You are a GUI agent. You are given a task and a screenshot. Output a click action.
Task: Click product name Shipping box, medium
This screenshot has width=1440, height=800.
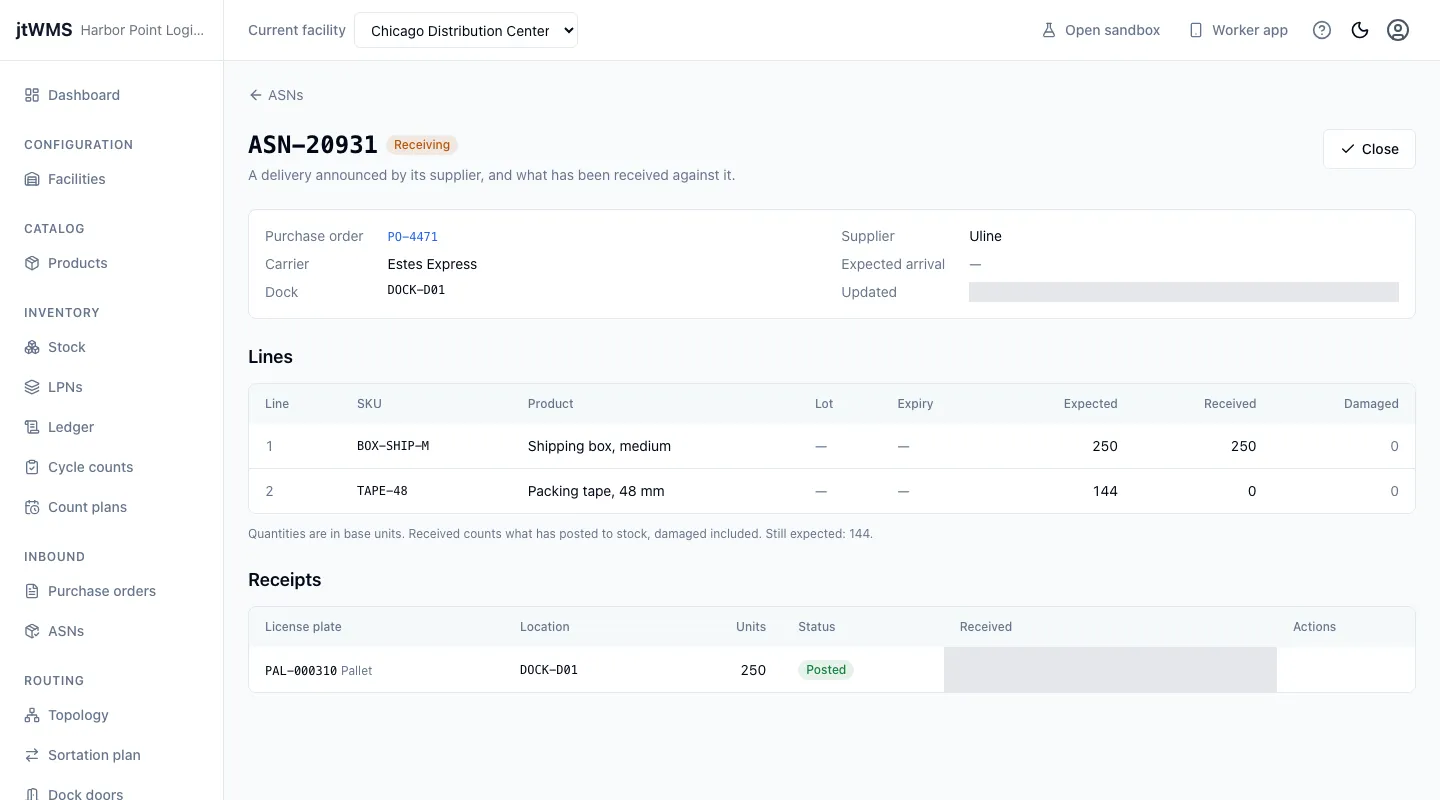point(599,446)
